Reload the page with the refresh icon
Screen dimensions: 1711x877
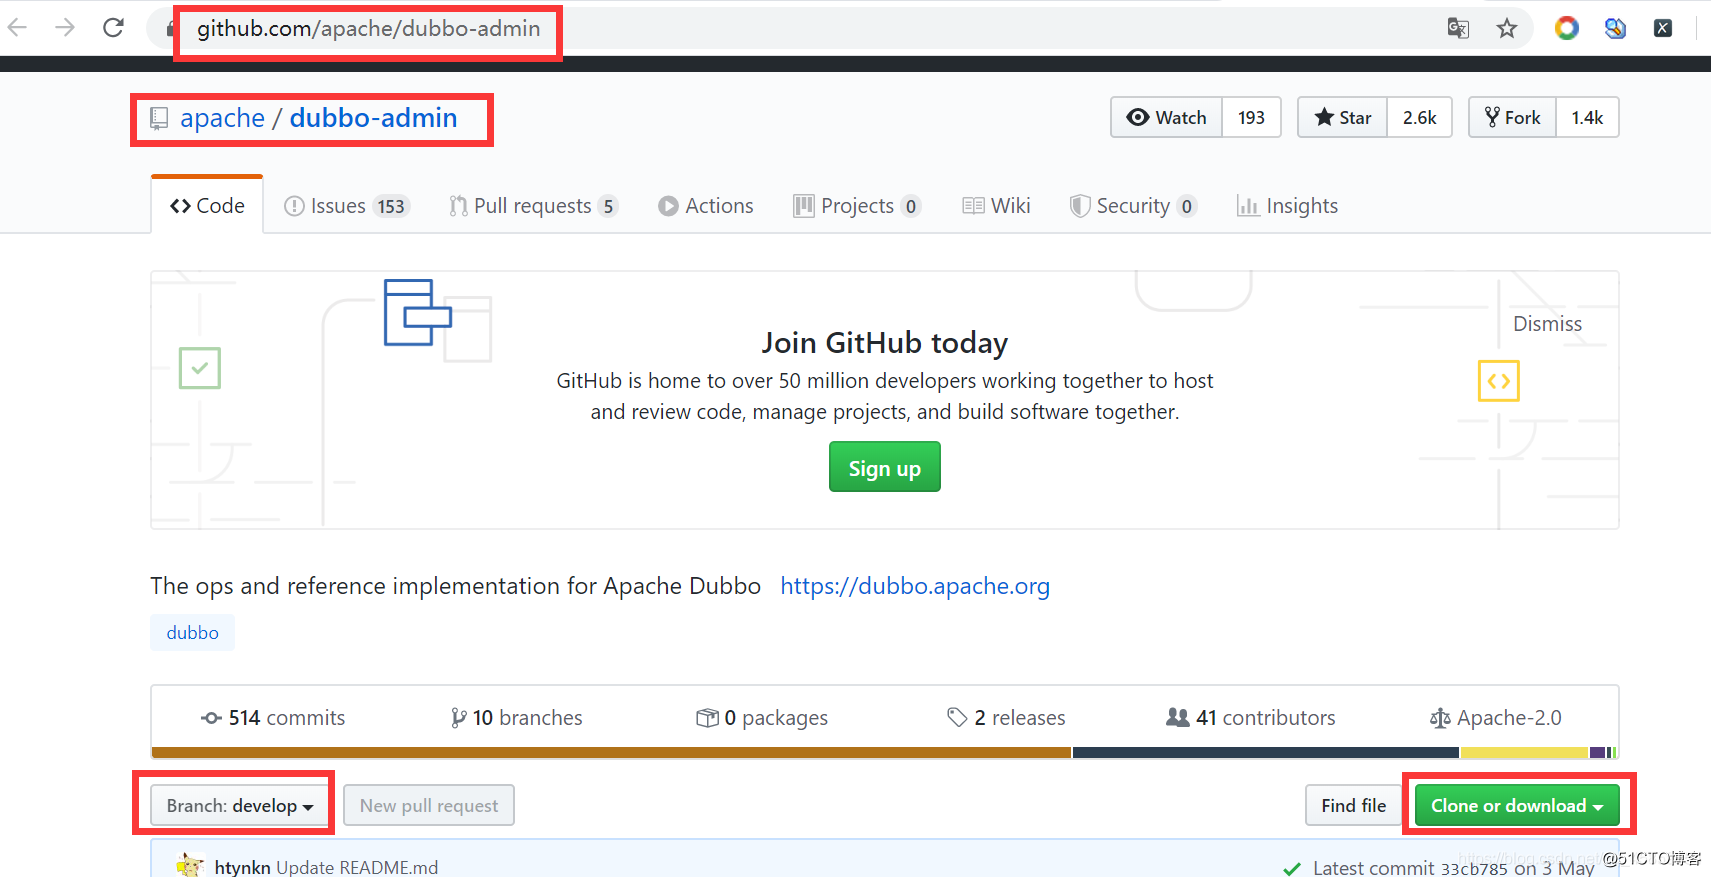click(114, 27)
